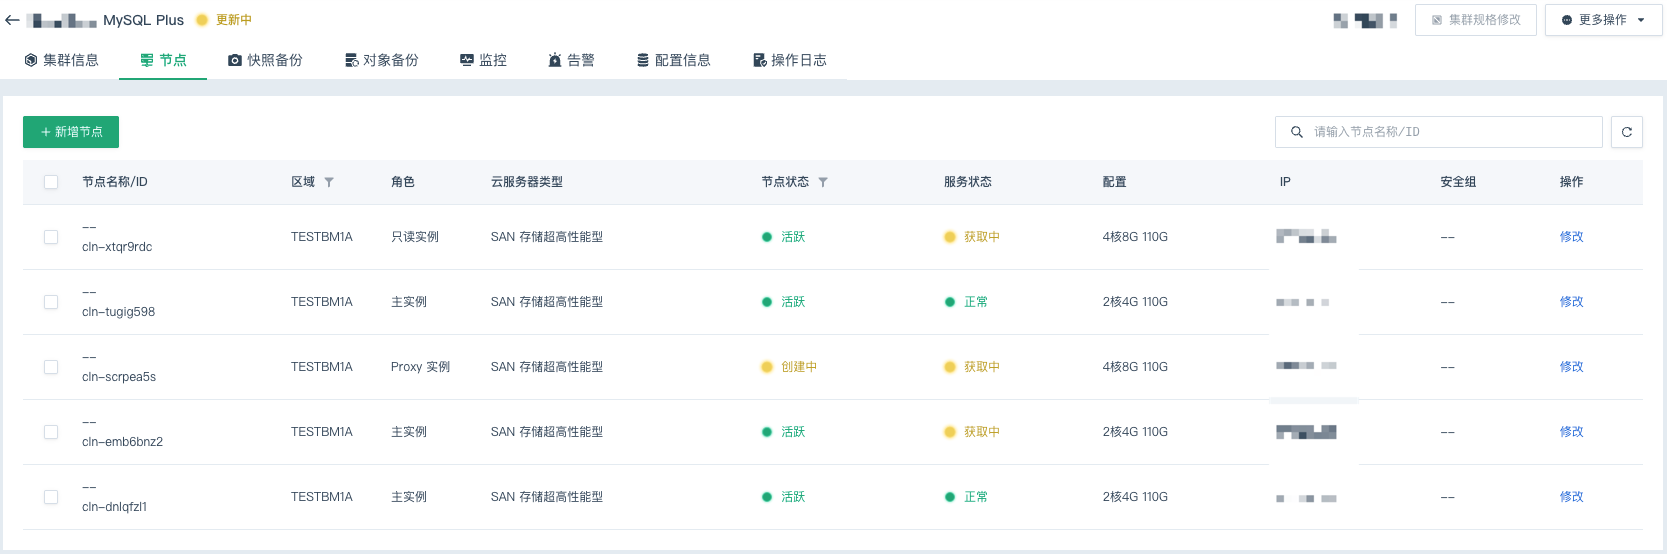Open the 配置信息 tab

click(x=673, y=60)
